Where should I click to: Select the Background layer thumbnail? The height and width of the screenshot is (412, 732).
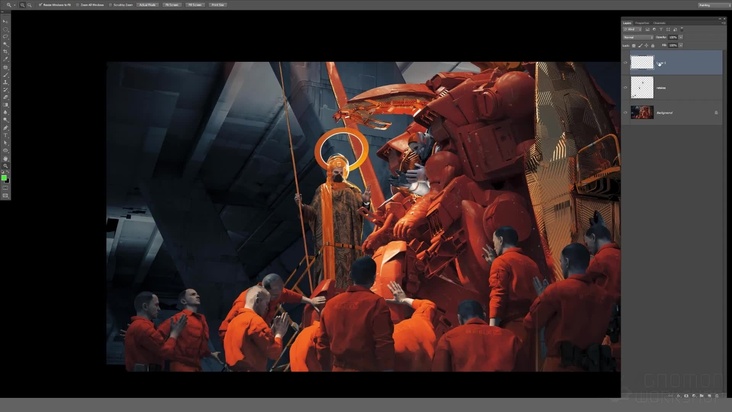point(642,112)
